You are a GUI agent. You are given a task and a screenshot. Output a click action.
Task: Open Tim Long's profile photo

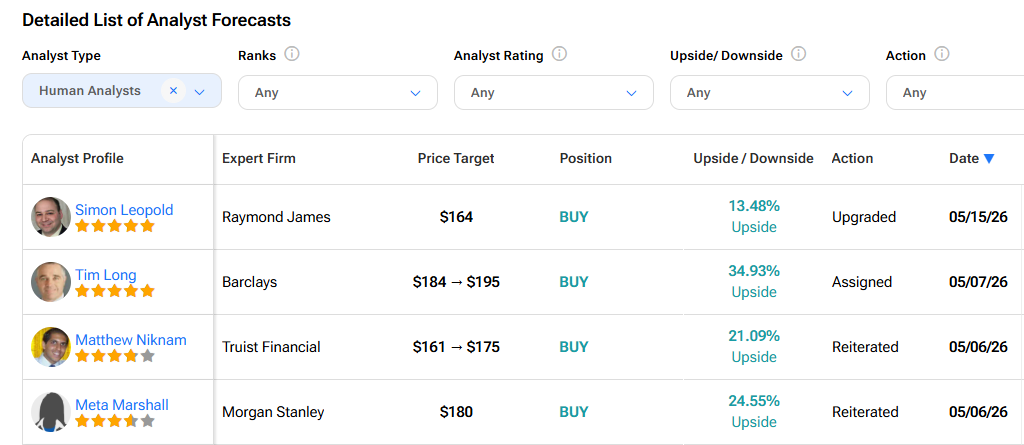coord(51,282)
